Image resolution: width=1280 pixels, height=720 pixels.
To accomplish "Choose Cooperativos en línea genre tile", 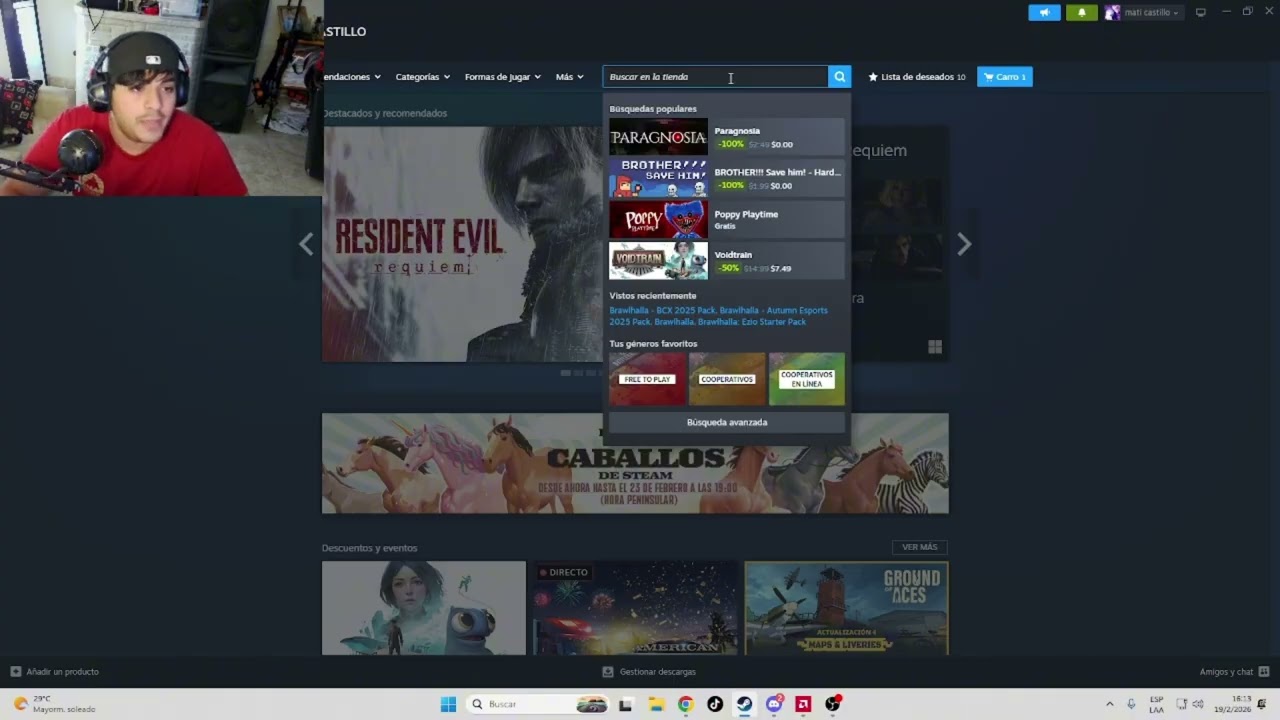I will coord(807,379).
